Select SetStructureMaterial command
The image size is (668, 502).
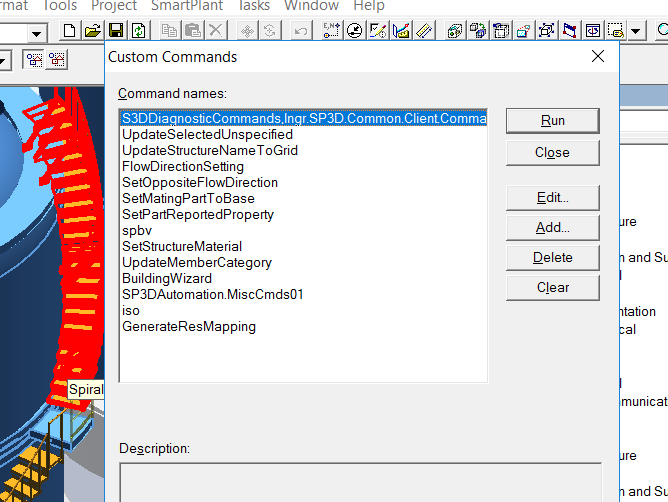pos(303,246)
